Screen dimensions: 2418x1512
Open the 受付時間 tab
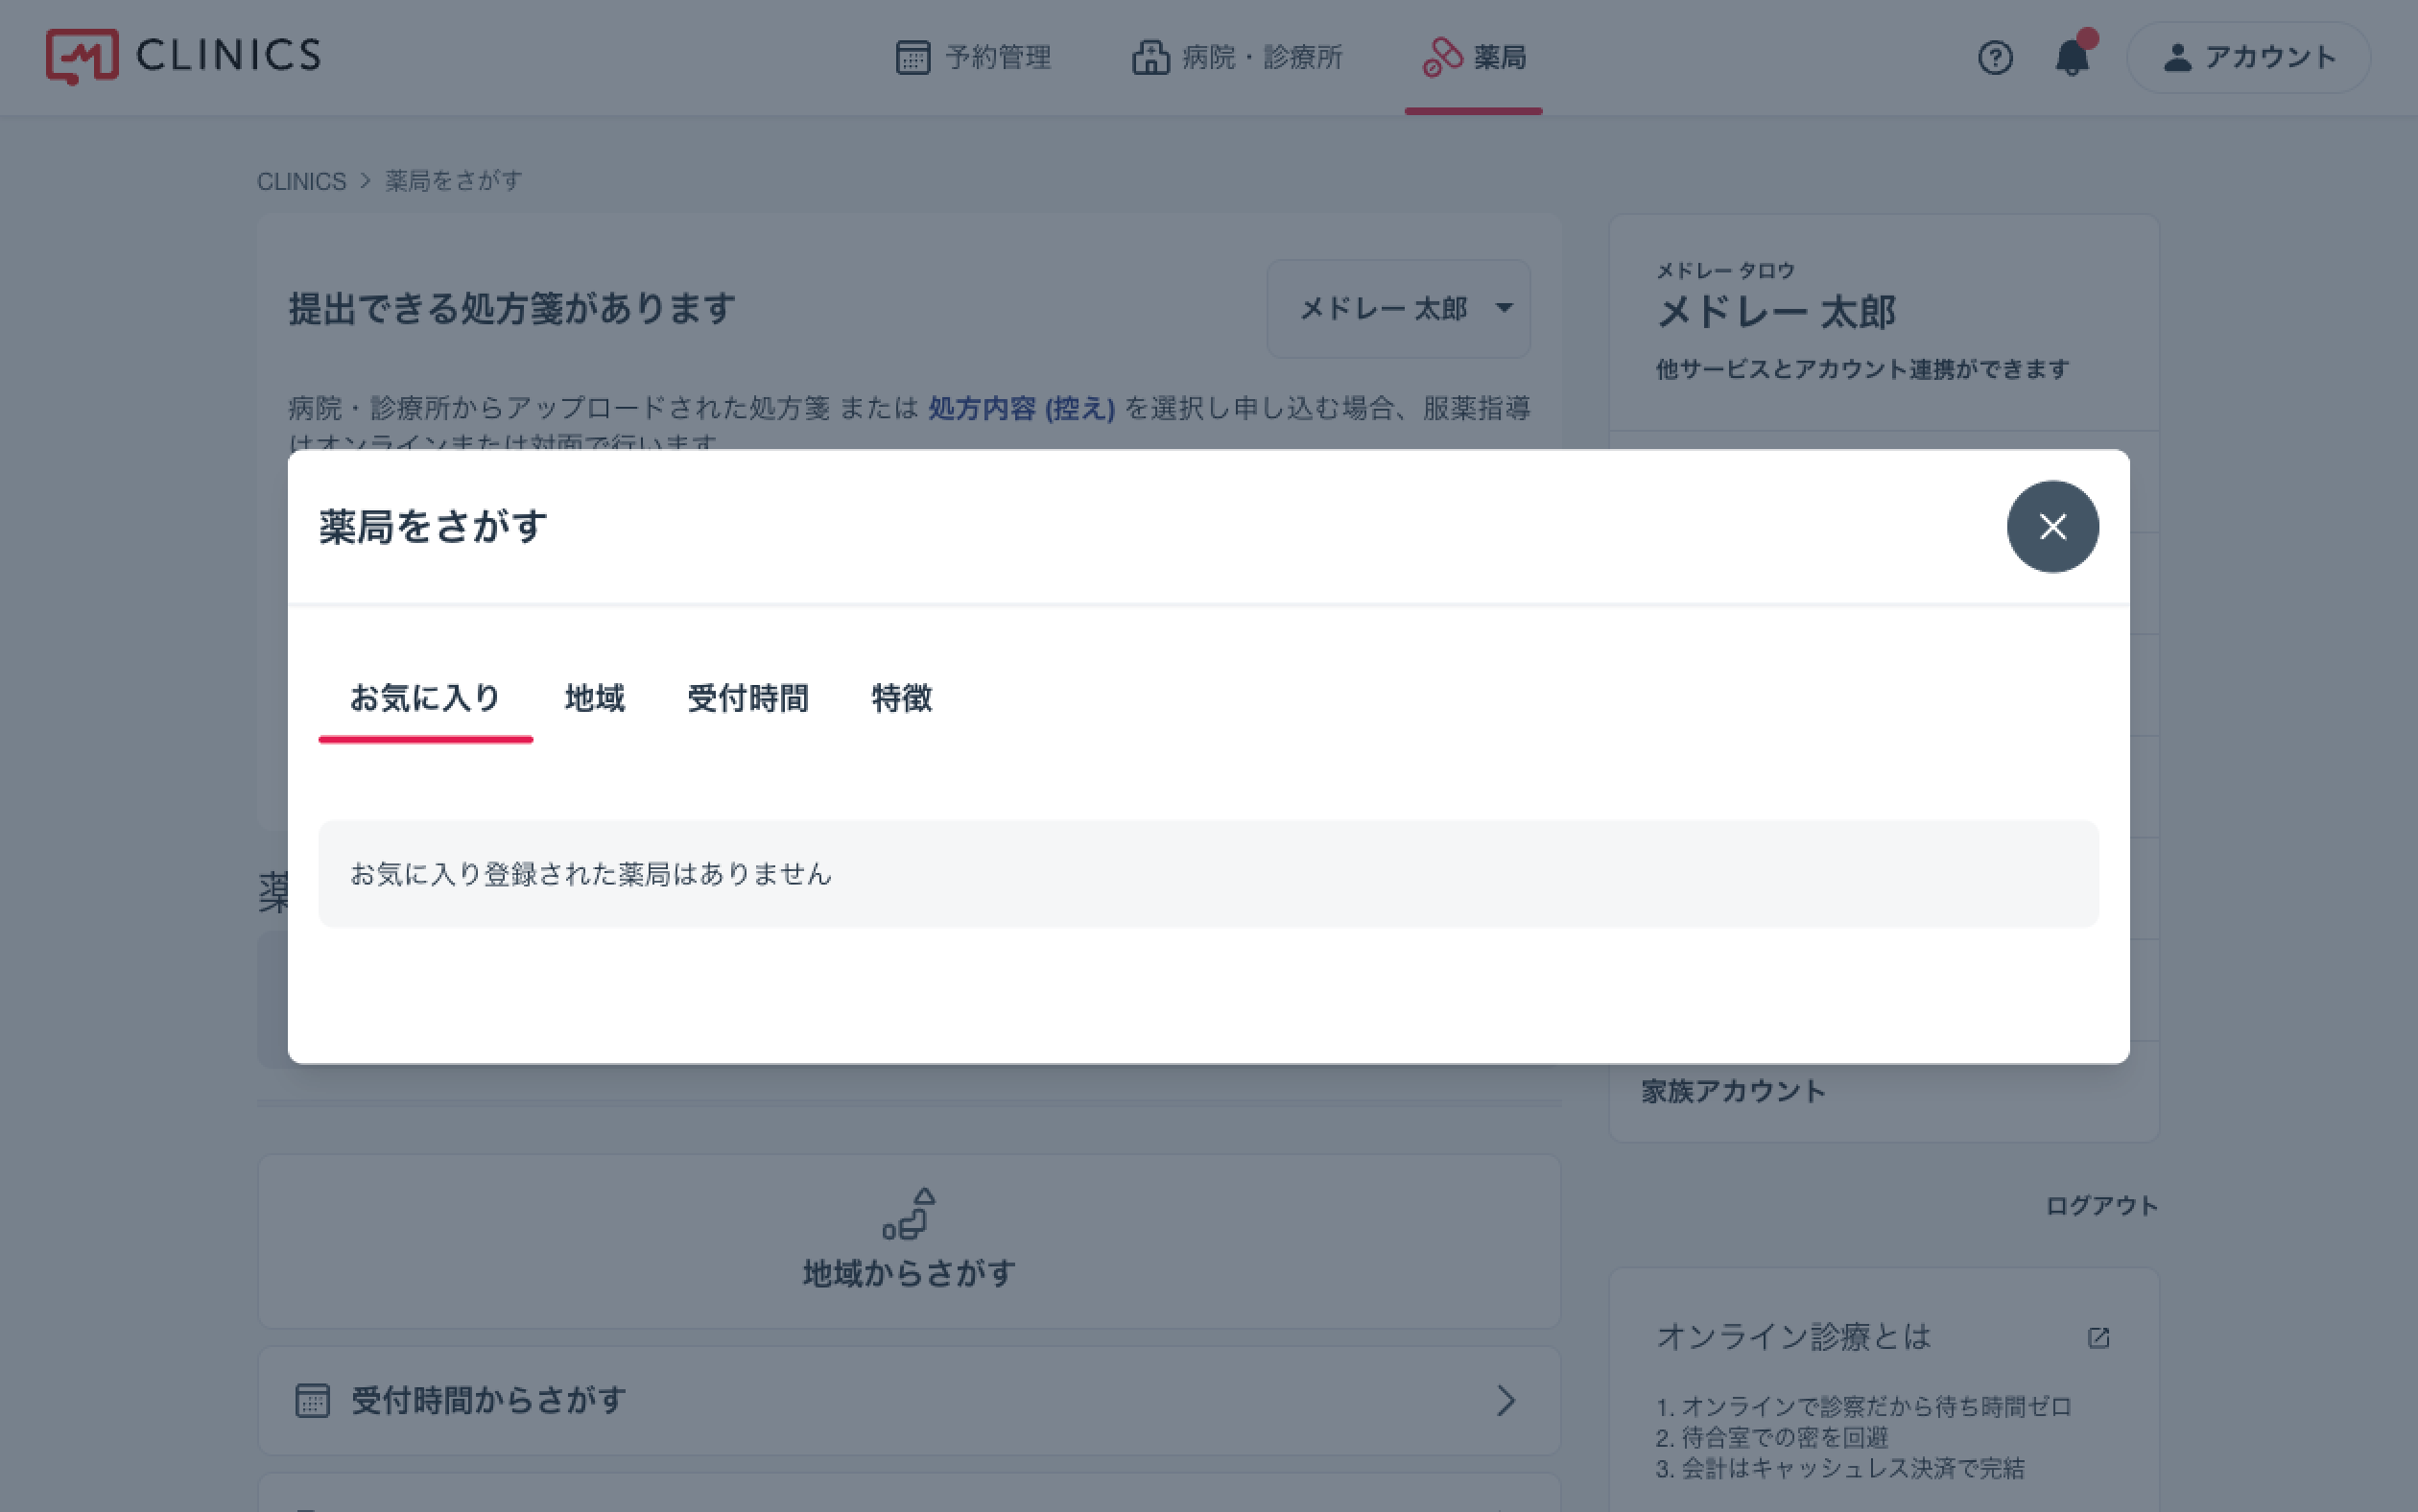[748, 698]
